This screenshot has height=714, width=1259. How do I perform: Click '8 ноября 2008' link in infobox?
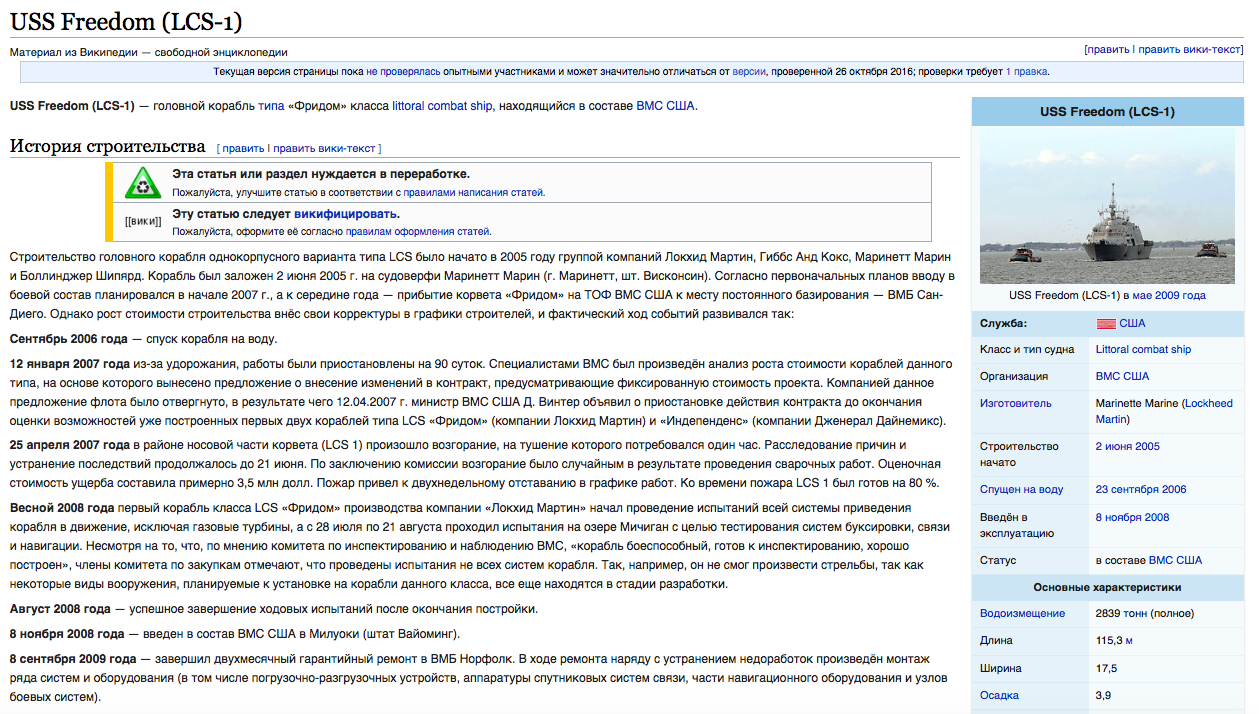(1132, 518)
